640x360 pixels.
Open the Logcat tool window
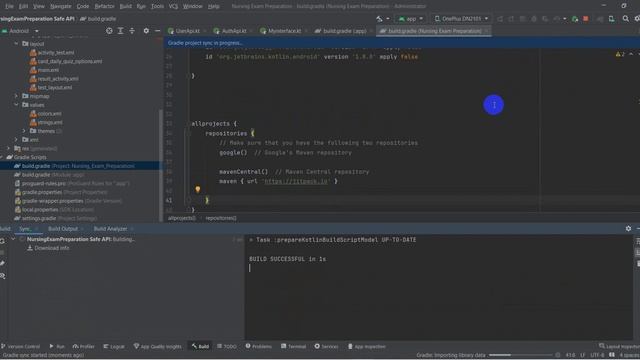[114, 347]
